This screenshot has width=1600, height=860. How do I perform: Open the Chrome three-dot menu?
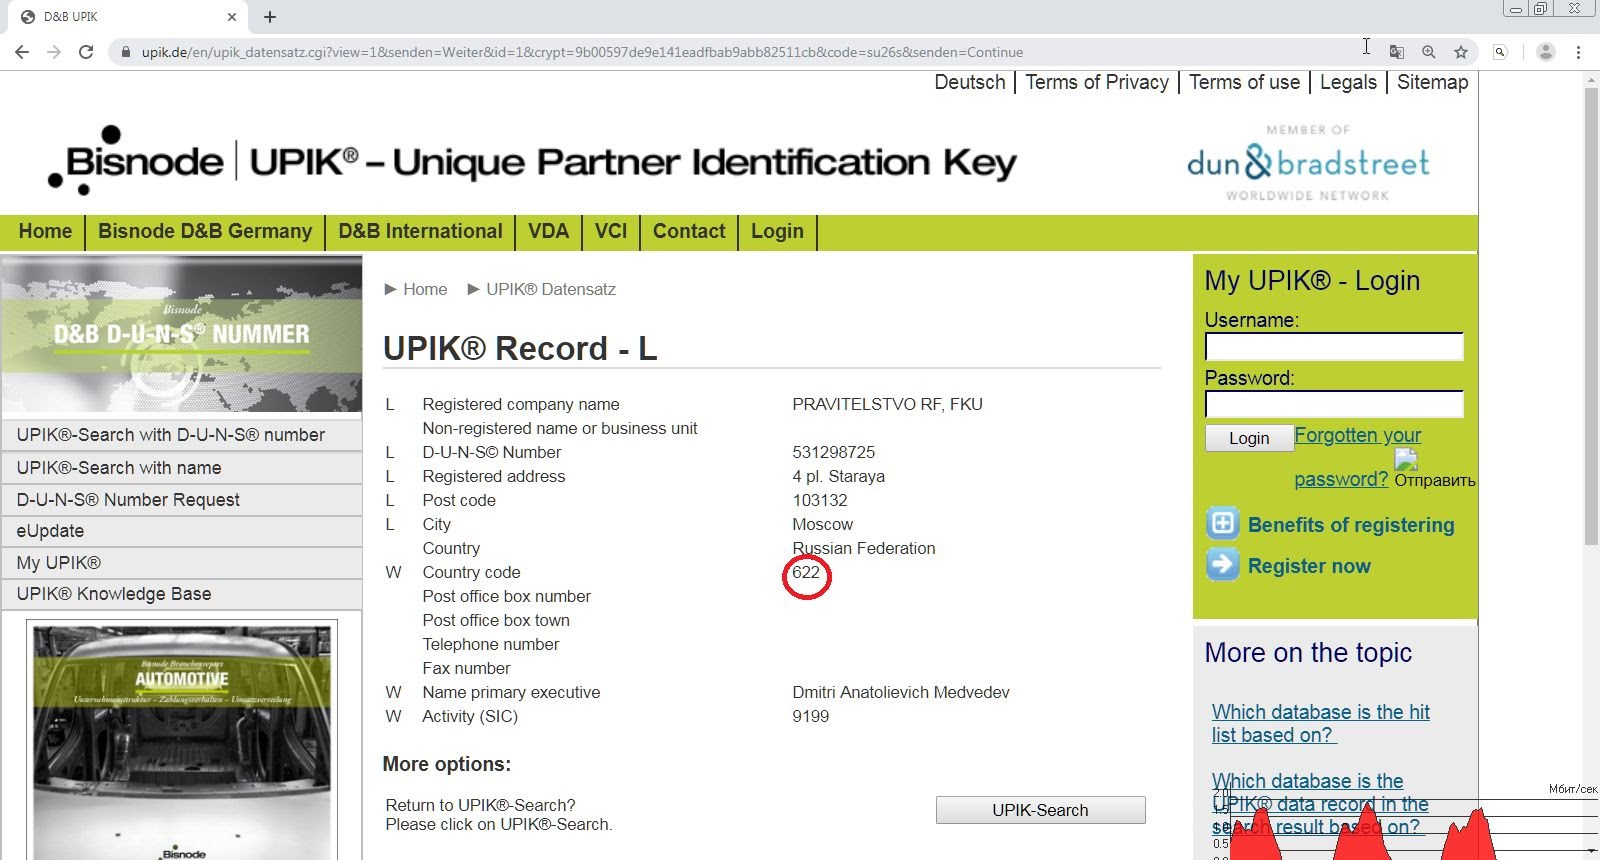pos(1578,52)
